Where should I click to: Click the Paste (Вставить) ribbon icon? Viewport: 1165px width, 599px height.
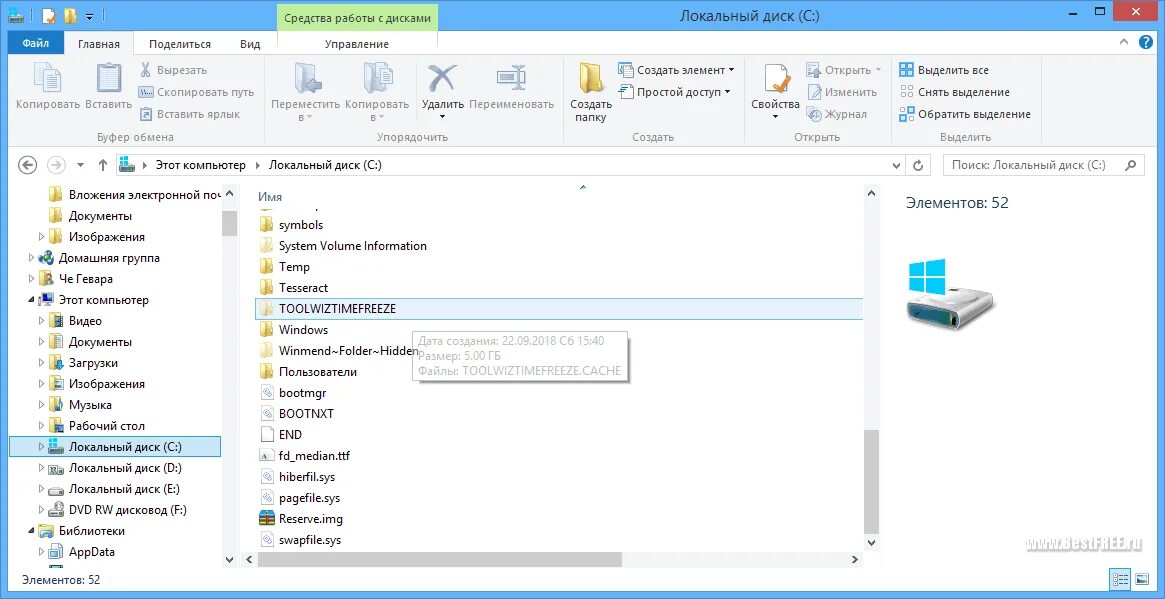click(108, 79)
